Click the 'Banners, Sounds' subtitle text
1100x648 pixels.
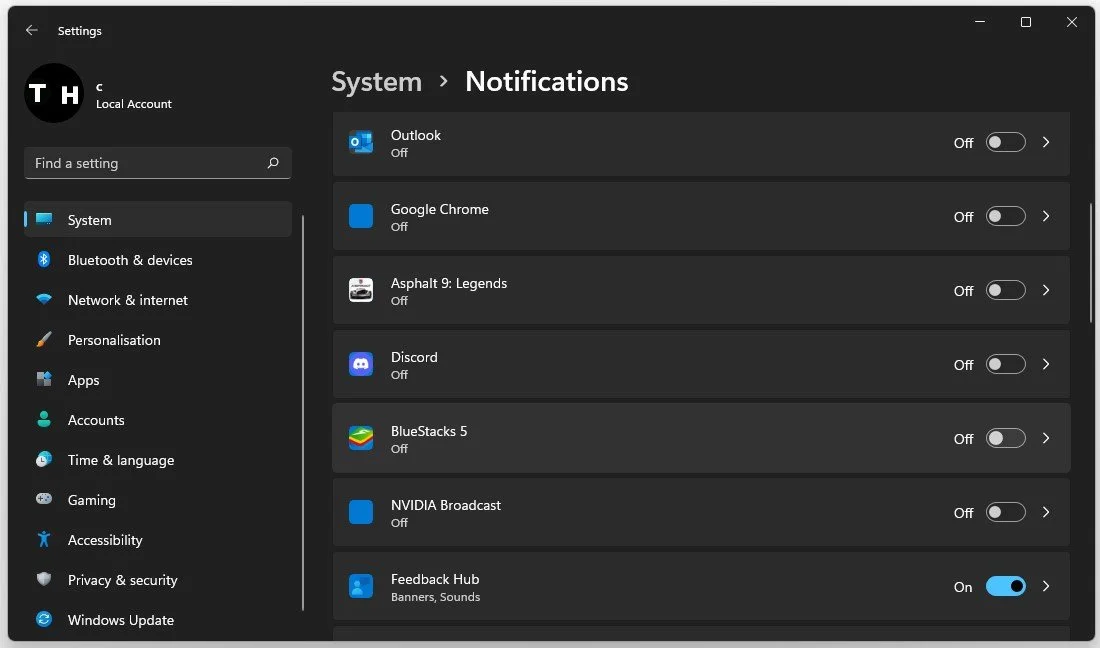436,597
